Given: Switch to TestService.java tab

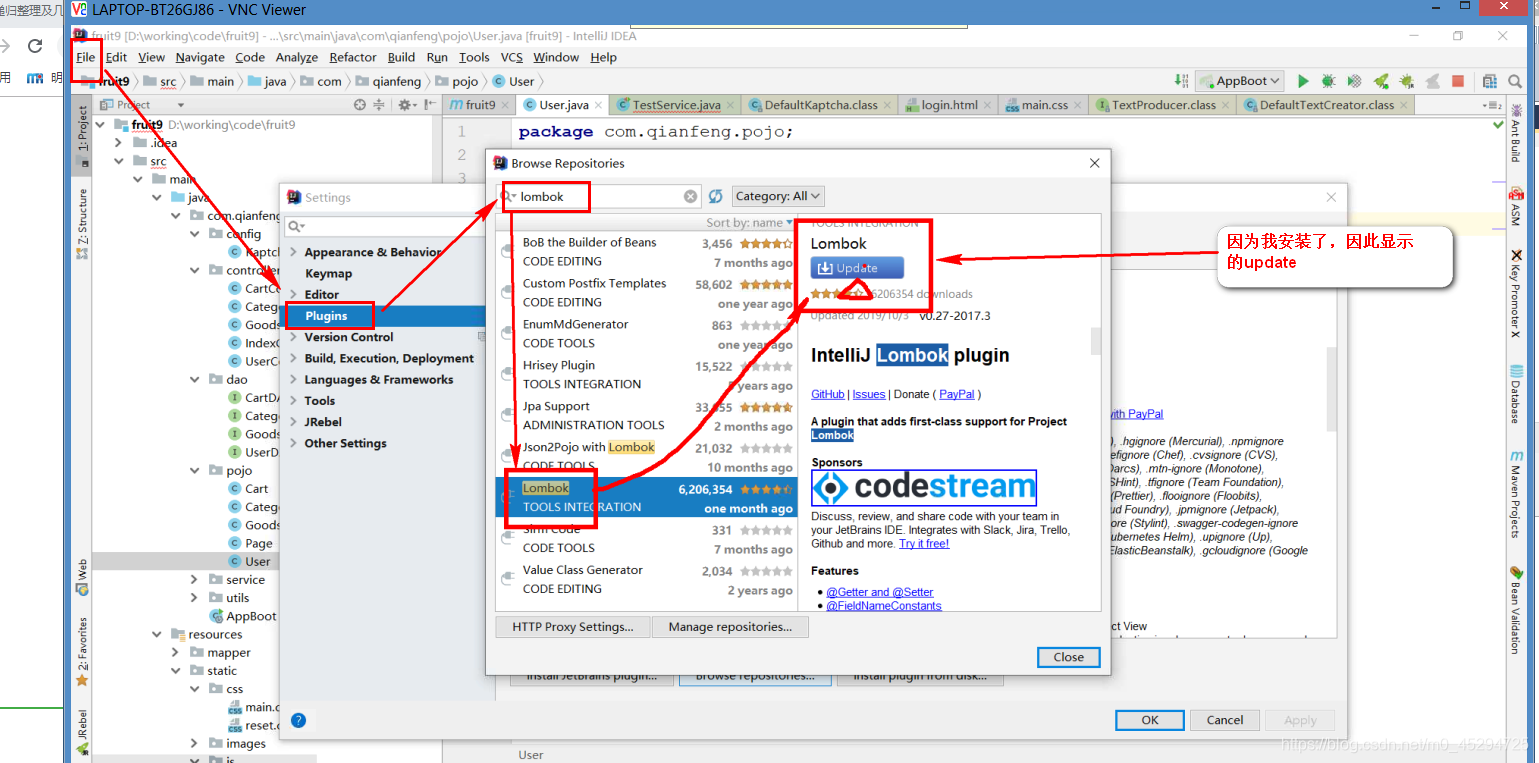Looking at the screenshot, I should click(x=676, y=105).
